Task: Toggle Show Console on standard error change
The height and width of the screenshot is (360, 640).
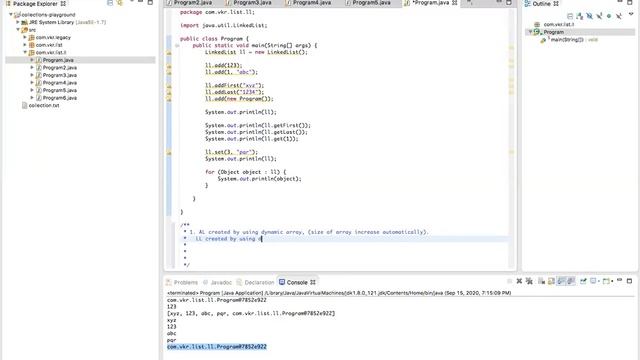Action: 571,281
